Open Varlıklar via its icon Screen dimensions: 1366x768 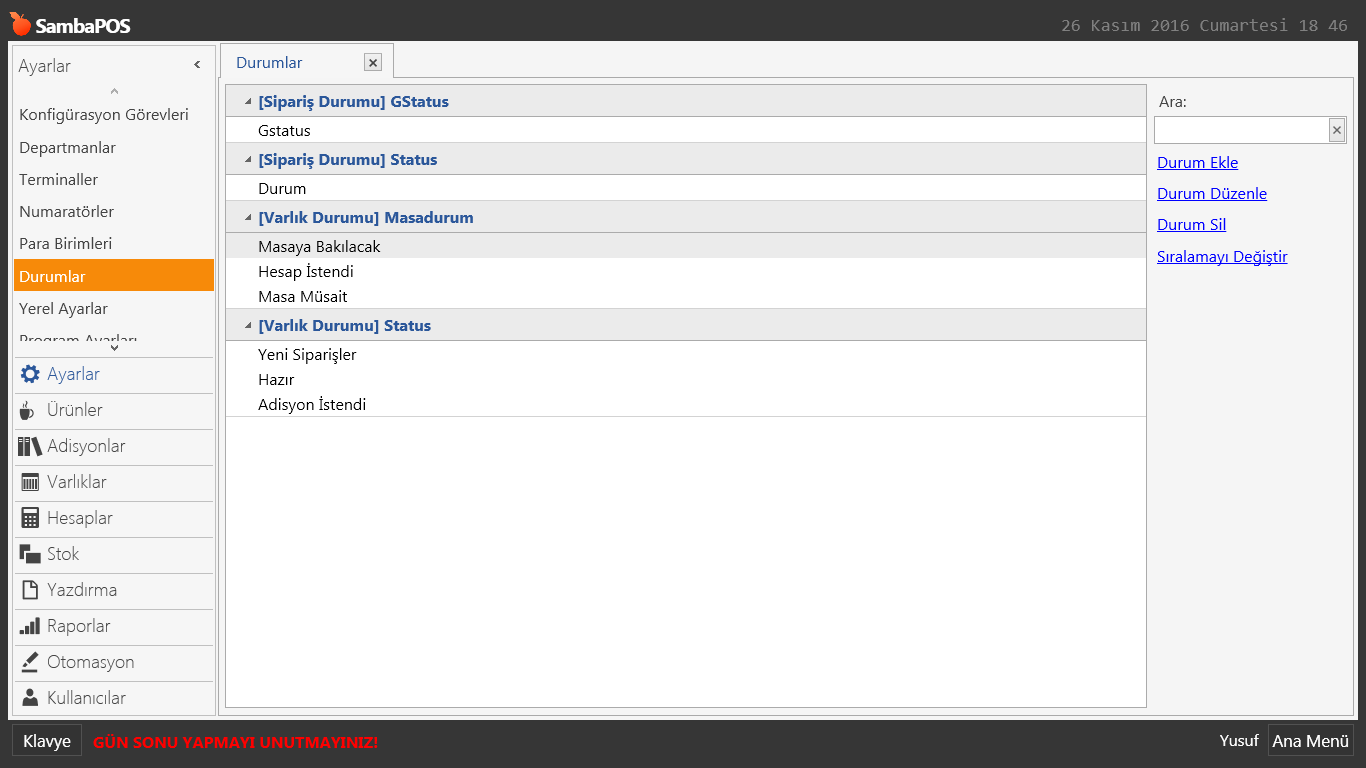30,482
